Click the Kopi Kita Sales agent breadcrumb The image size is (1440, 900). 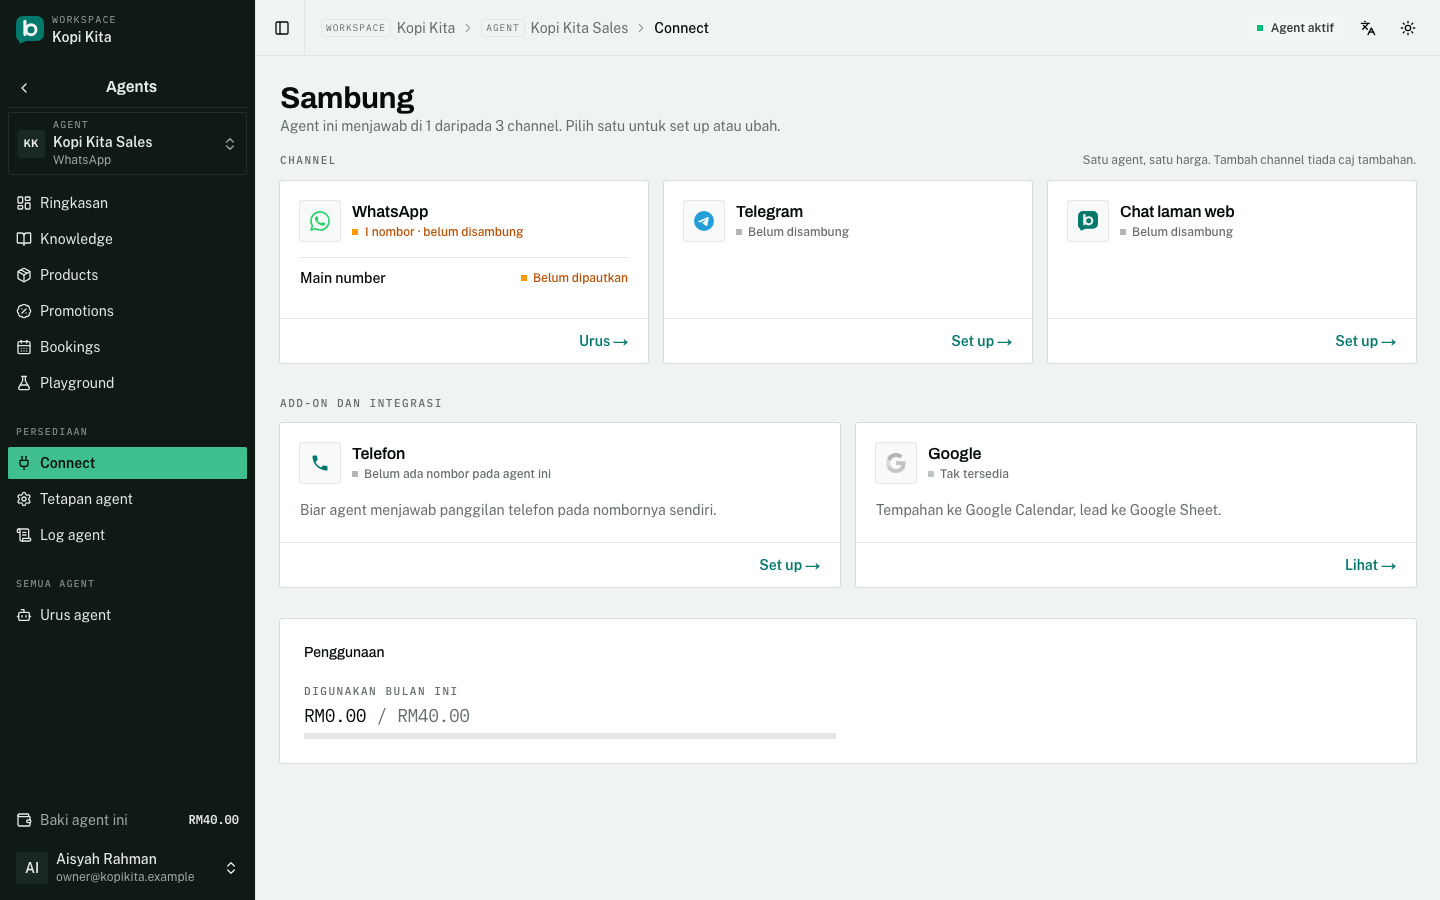coord(555,28)
